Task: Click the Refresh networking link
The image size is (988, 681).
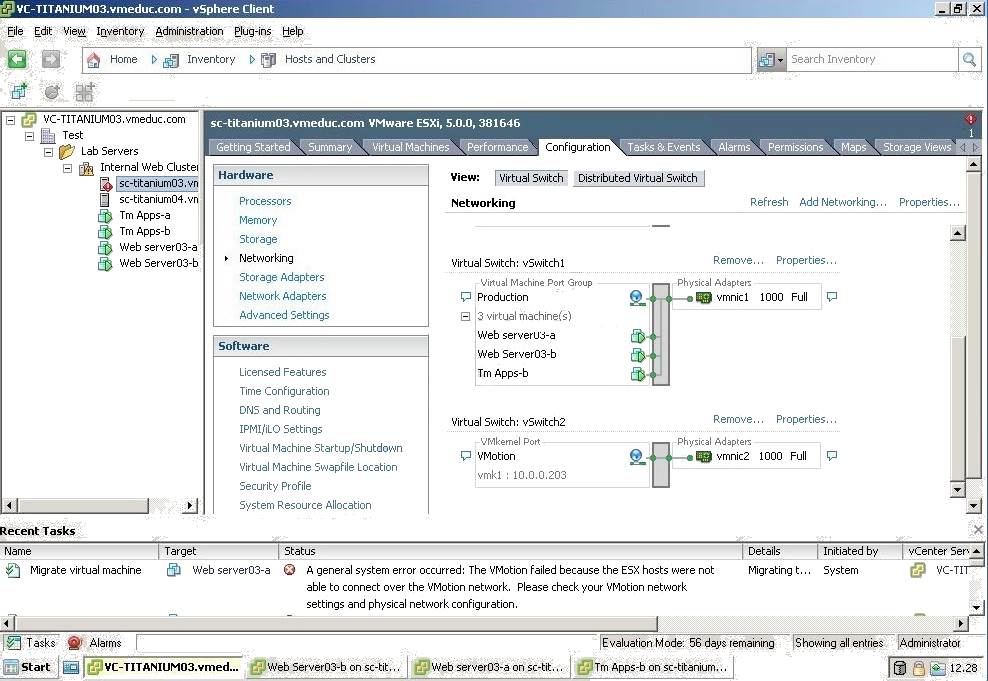Action: [769, 202]
